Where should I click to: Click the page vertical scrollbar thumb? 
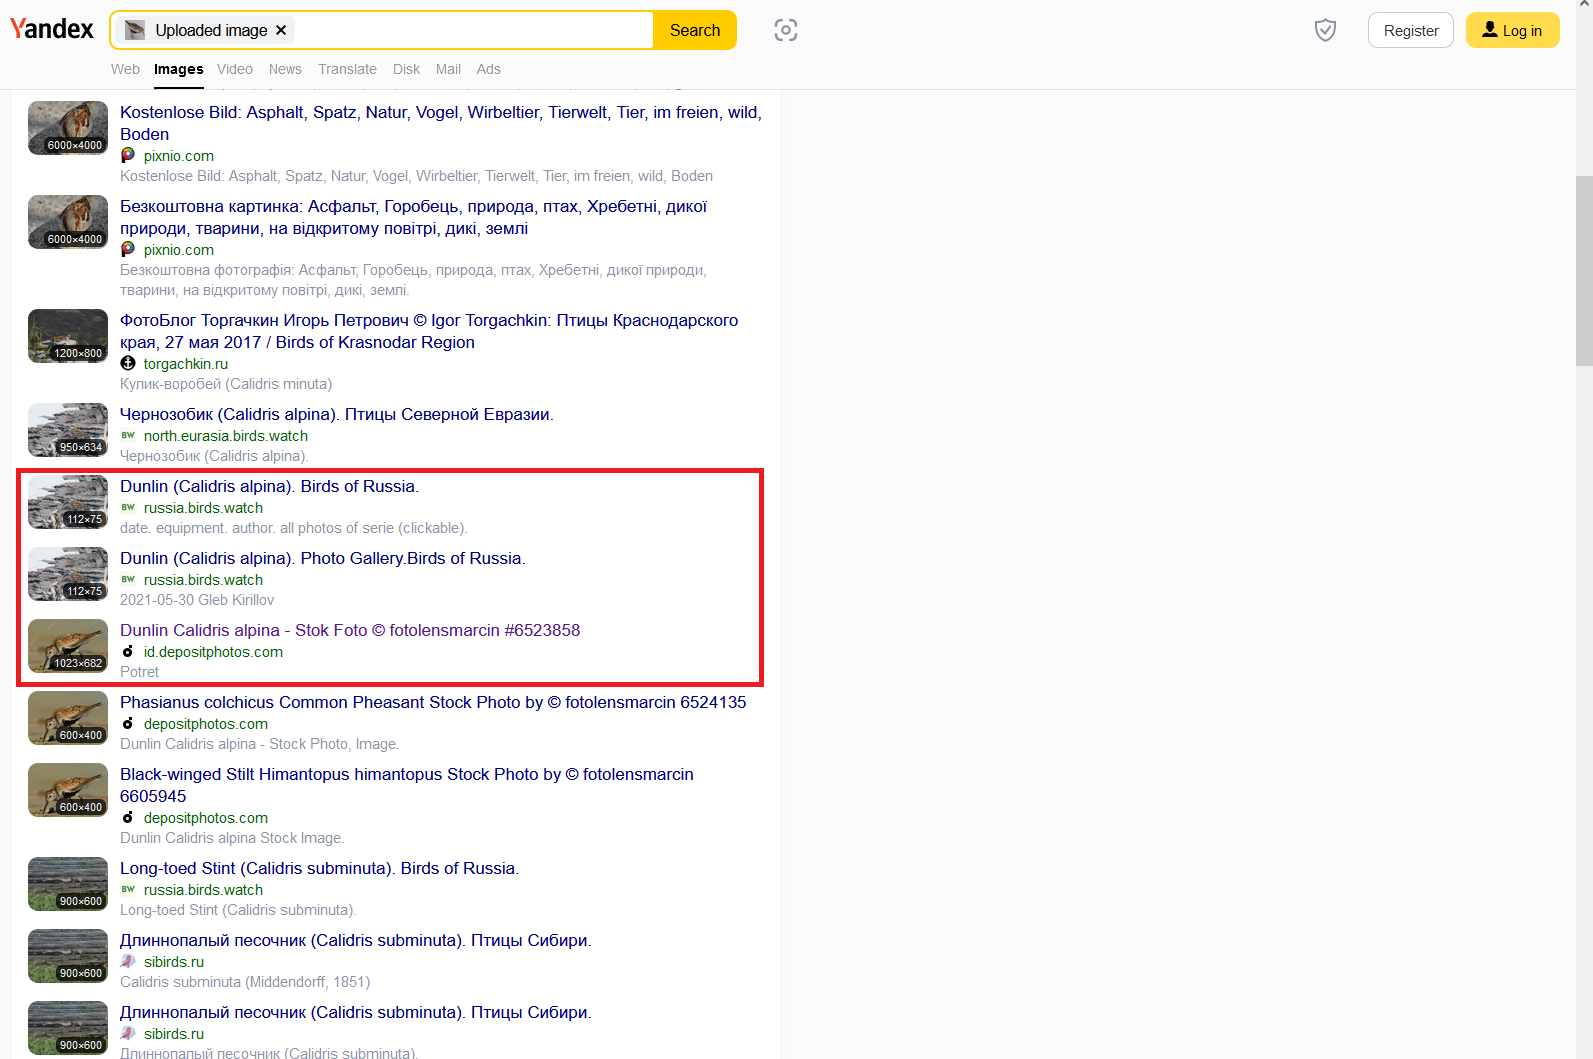1584,271
